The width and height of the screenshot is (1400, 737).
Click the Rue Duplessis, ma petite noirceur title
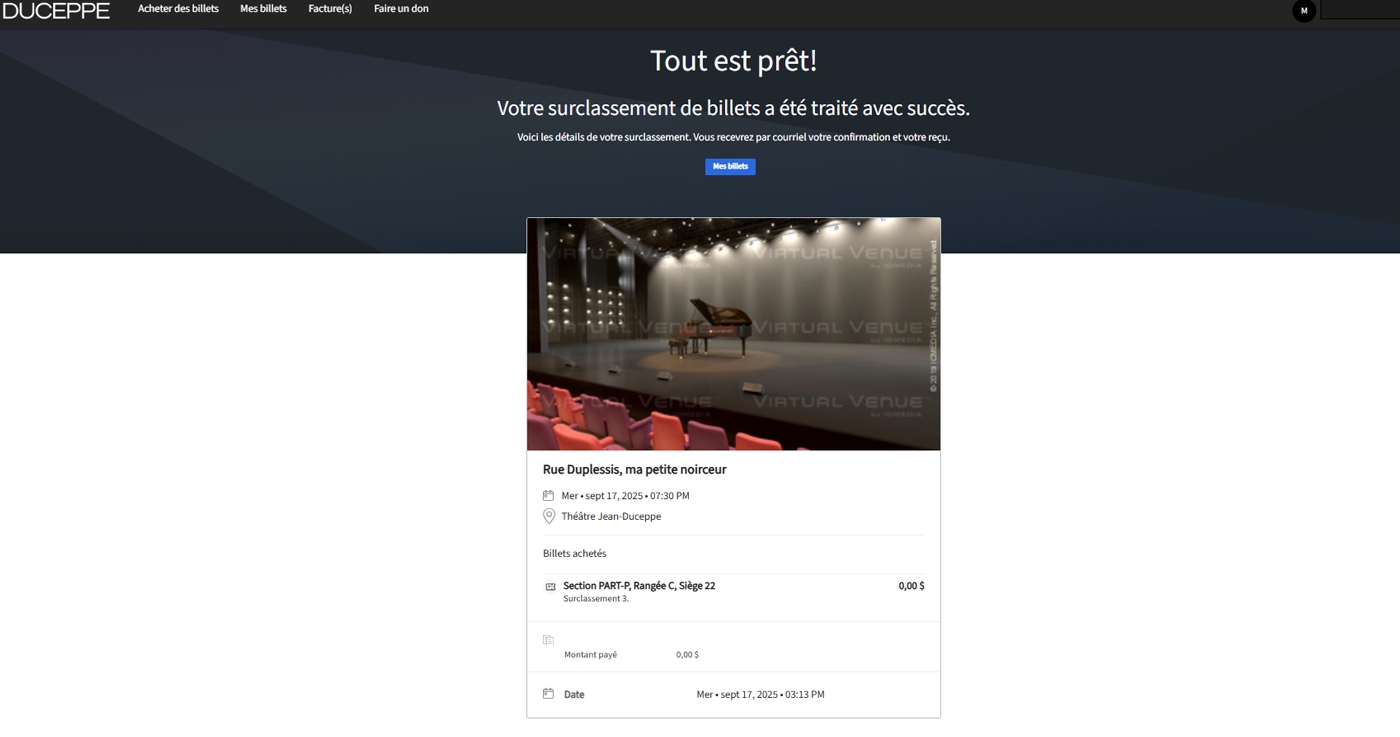click(634, 469)
